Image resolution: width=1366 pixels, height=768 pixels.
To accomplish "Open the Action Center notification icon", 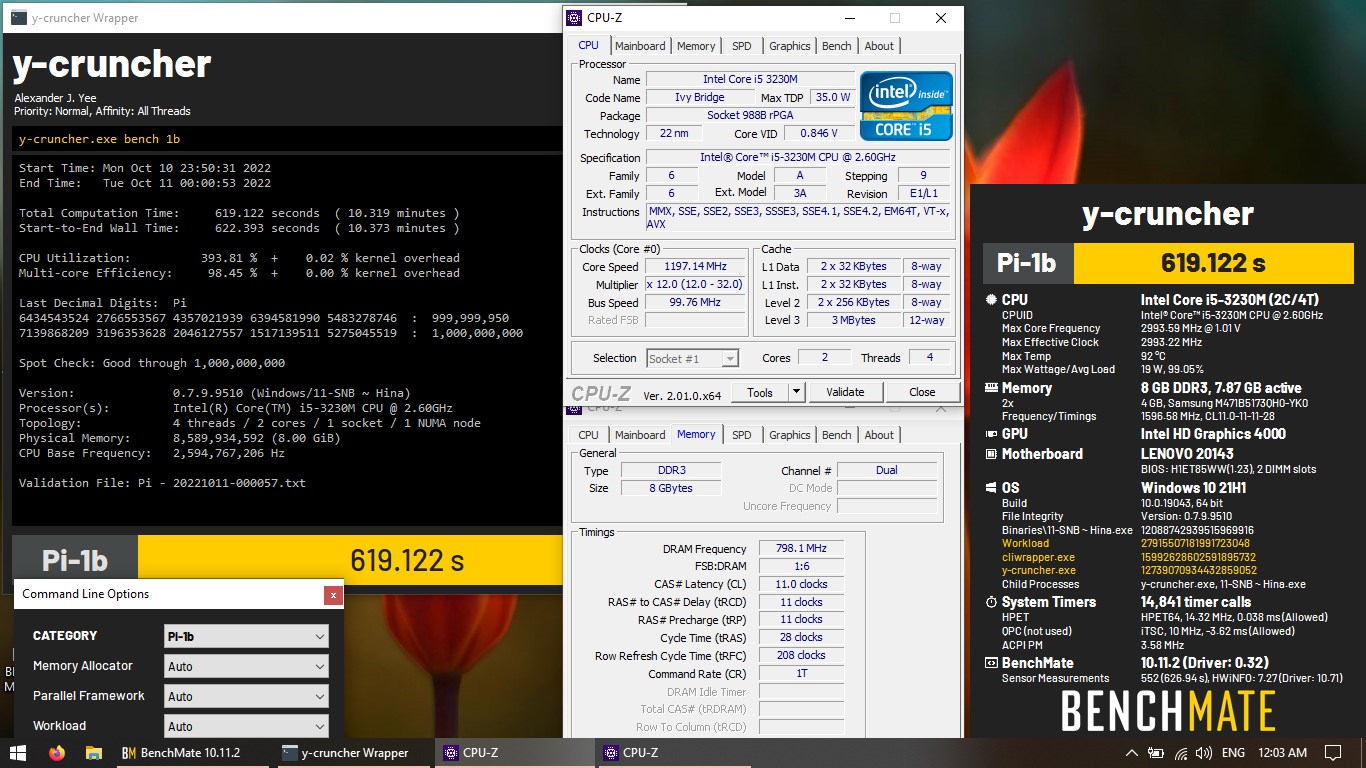I will click(1333, 753).
